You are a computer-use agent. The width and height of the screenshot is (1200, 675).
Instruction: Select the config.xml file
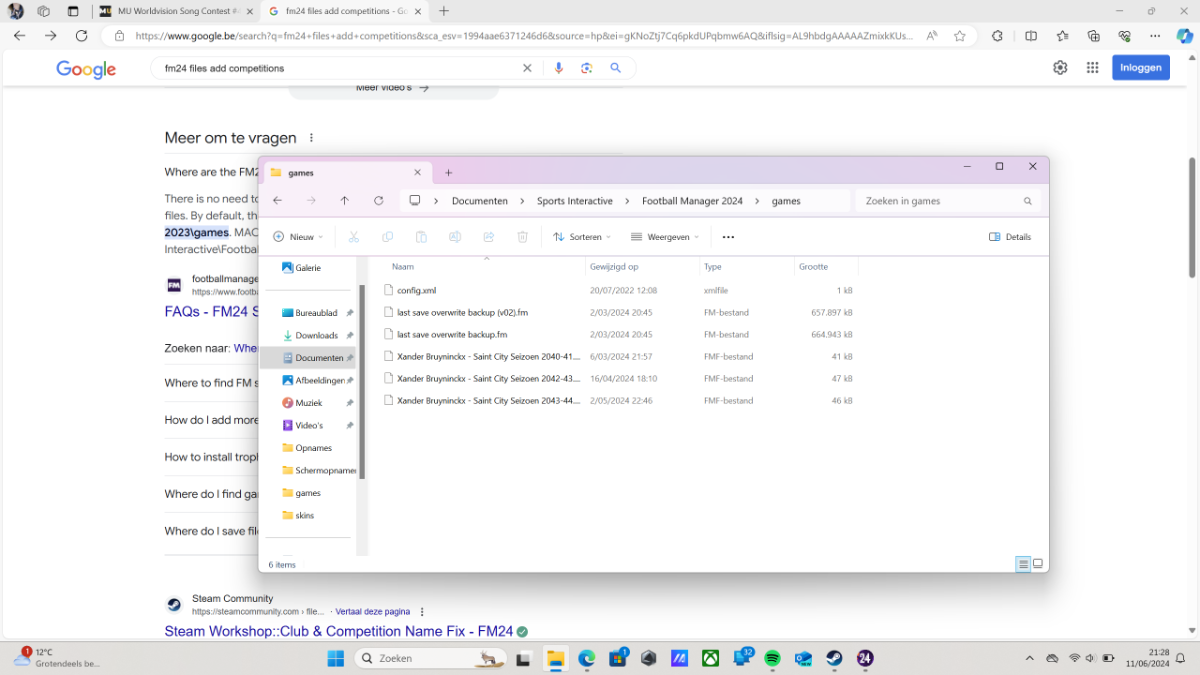tap(416, 290)
